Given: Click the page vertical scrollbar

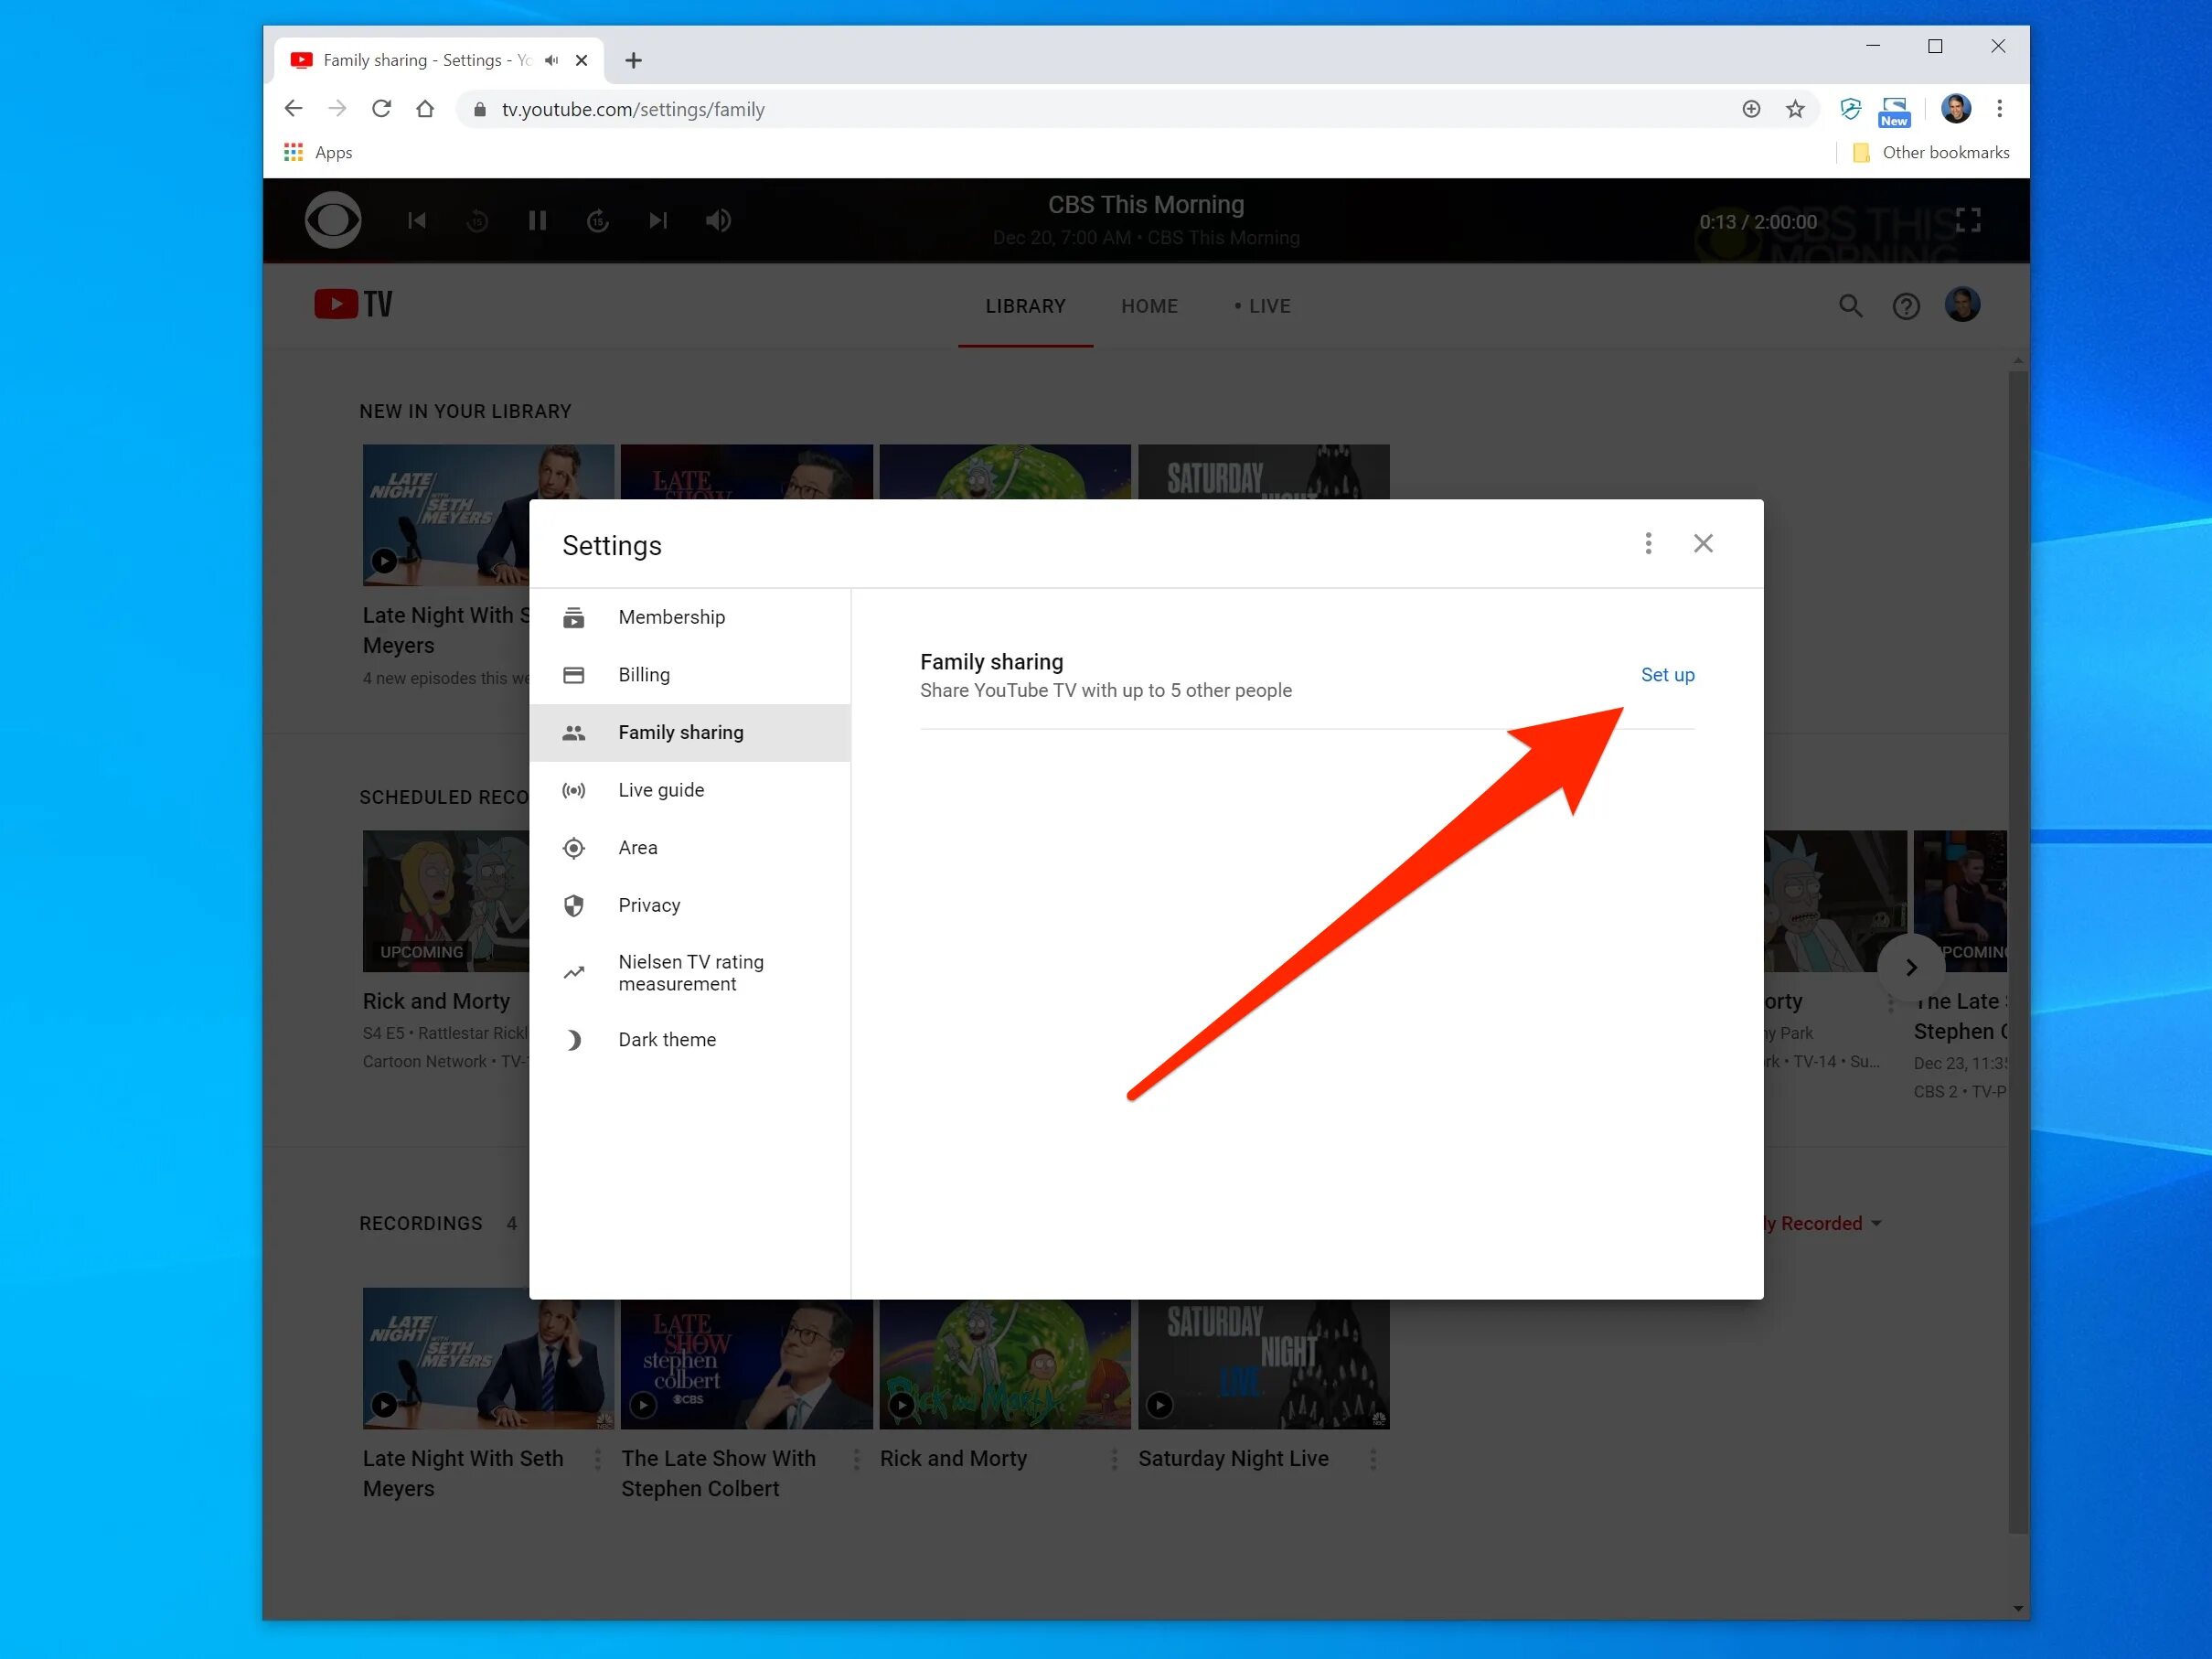Looking at the screenshot, I should [2018, 950].
